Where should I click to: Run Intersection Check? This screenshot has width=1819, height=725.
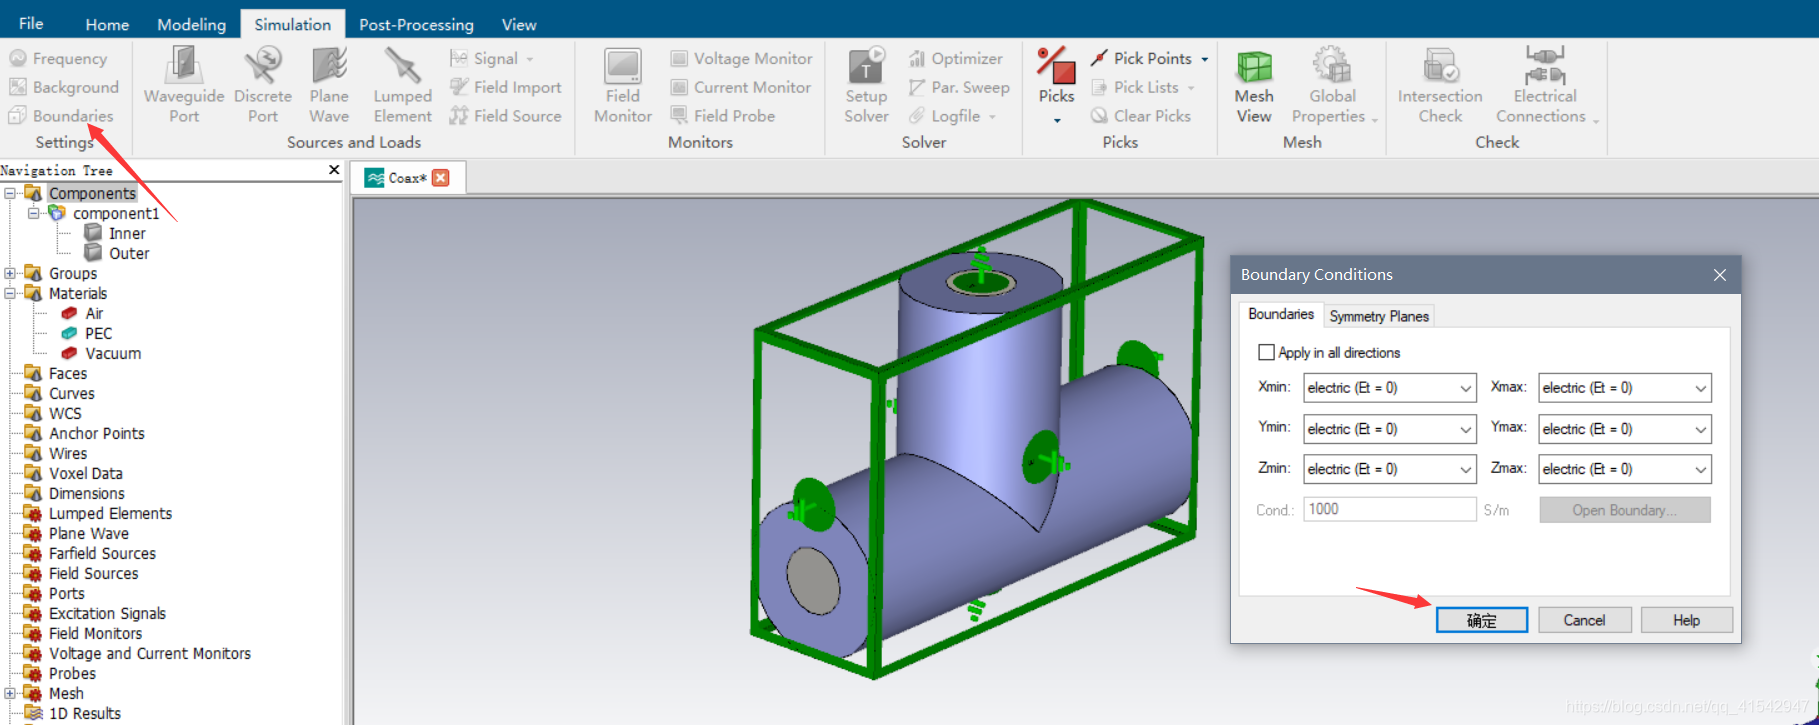pyautogui.click(x=1440, y=86)
